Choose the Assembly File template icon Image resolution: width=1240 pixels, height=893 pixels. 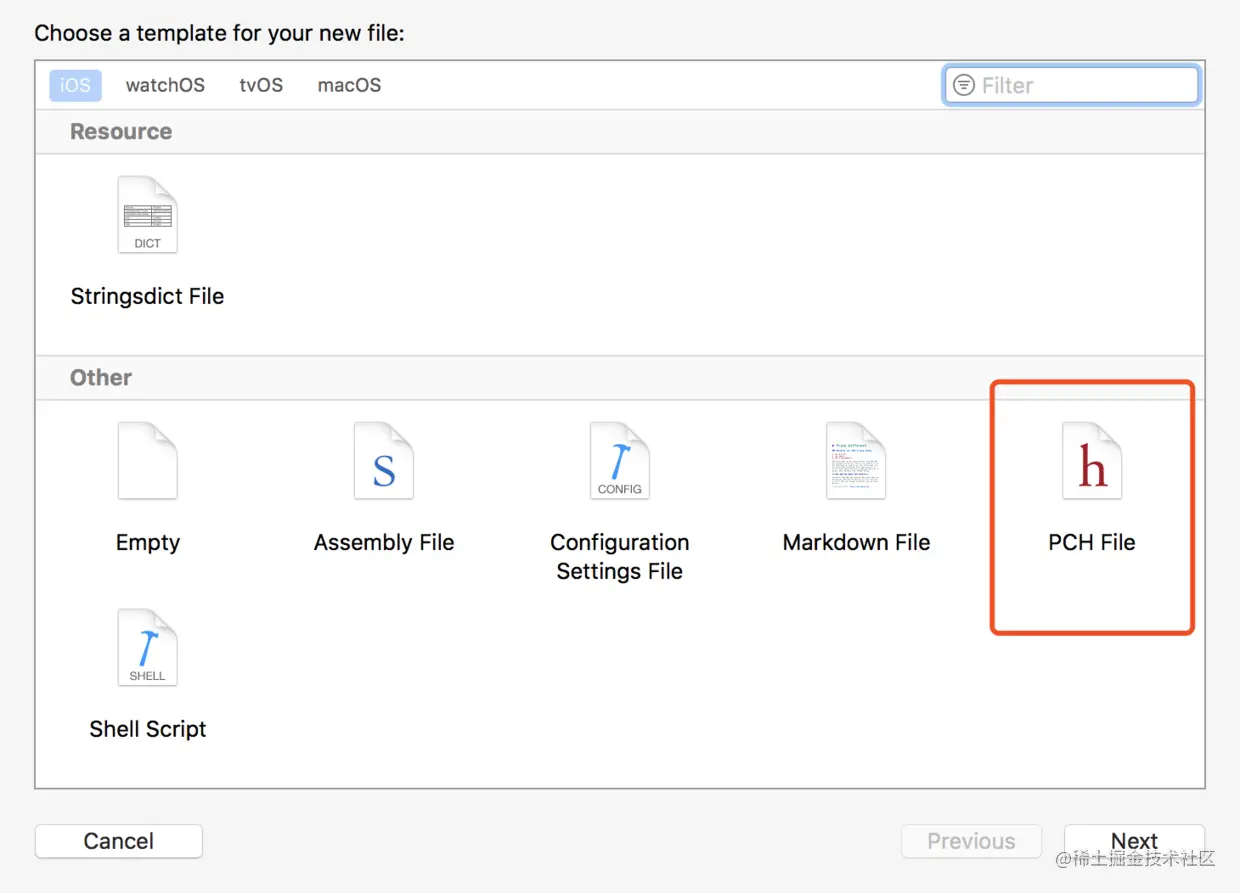384,460
